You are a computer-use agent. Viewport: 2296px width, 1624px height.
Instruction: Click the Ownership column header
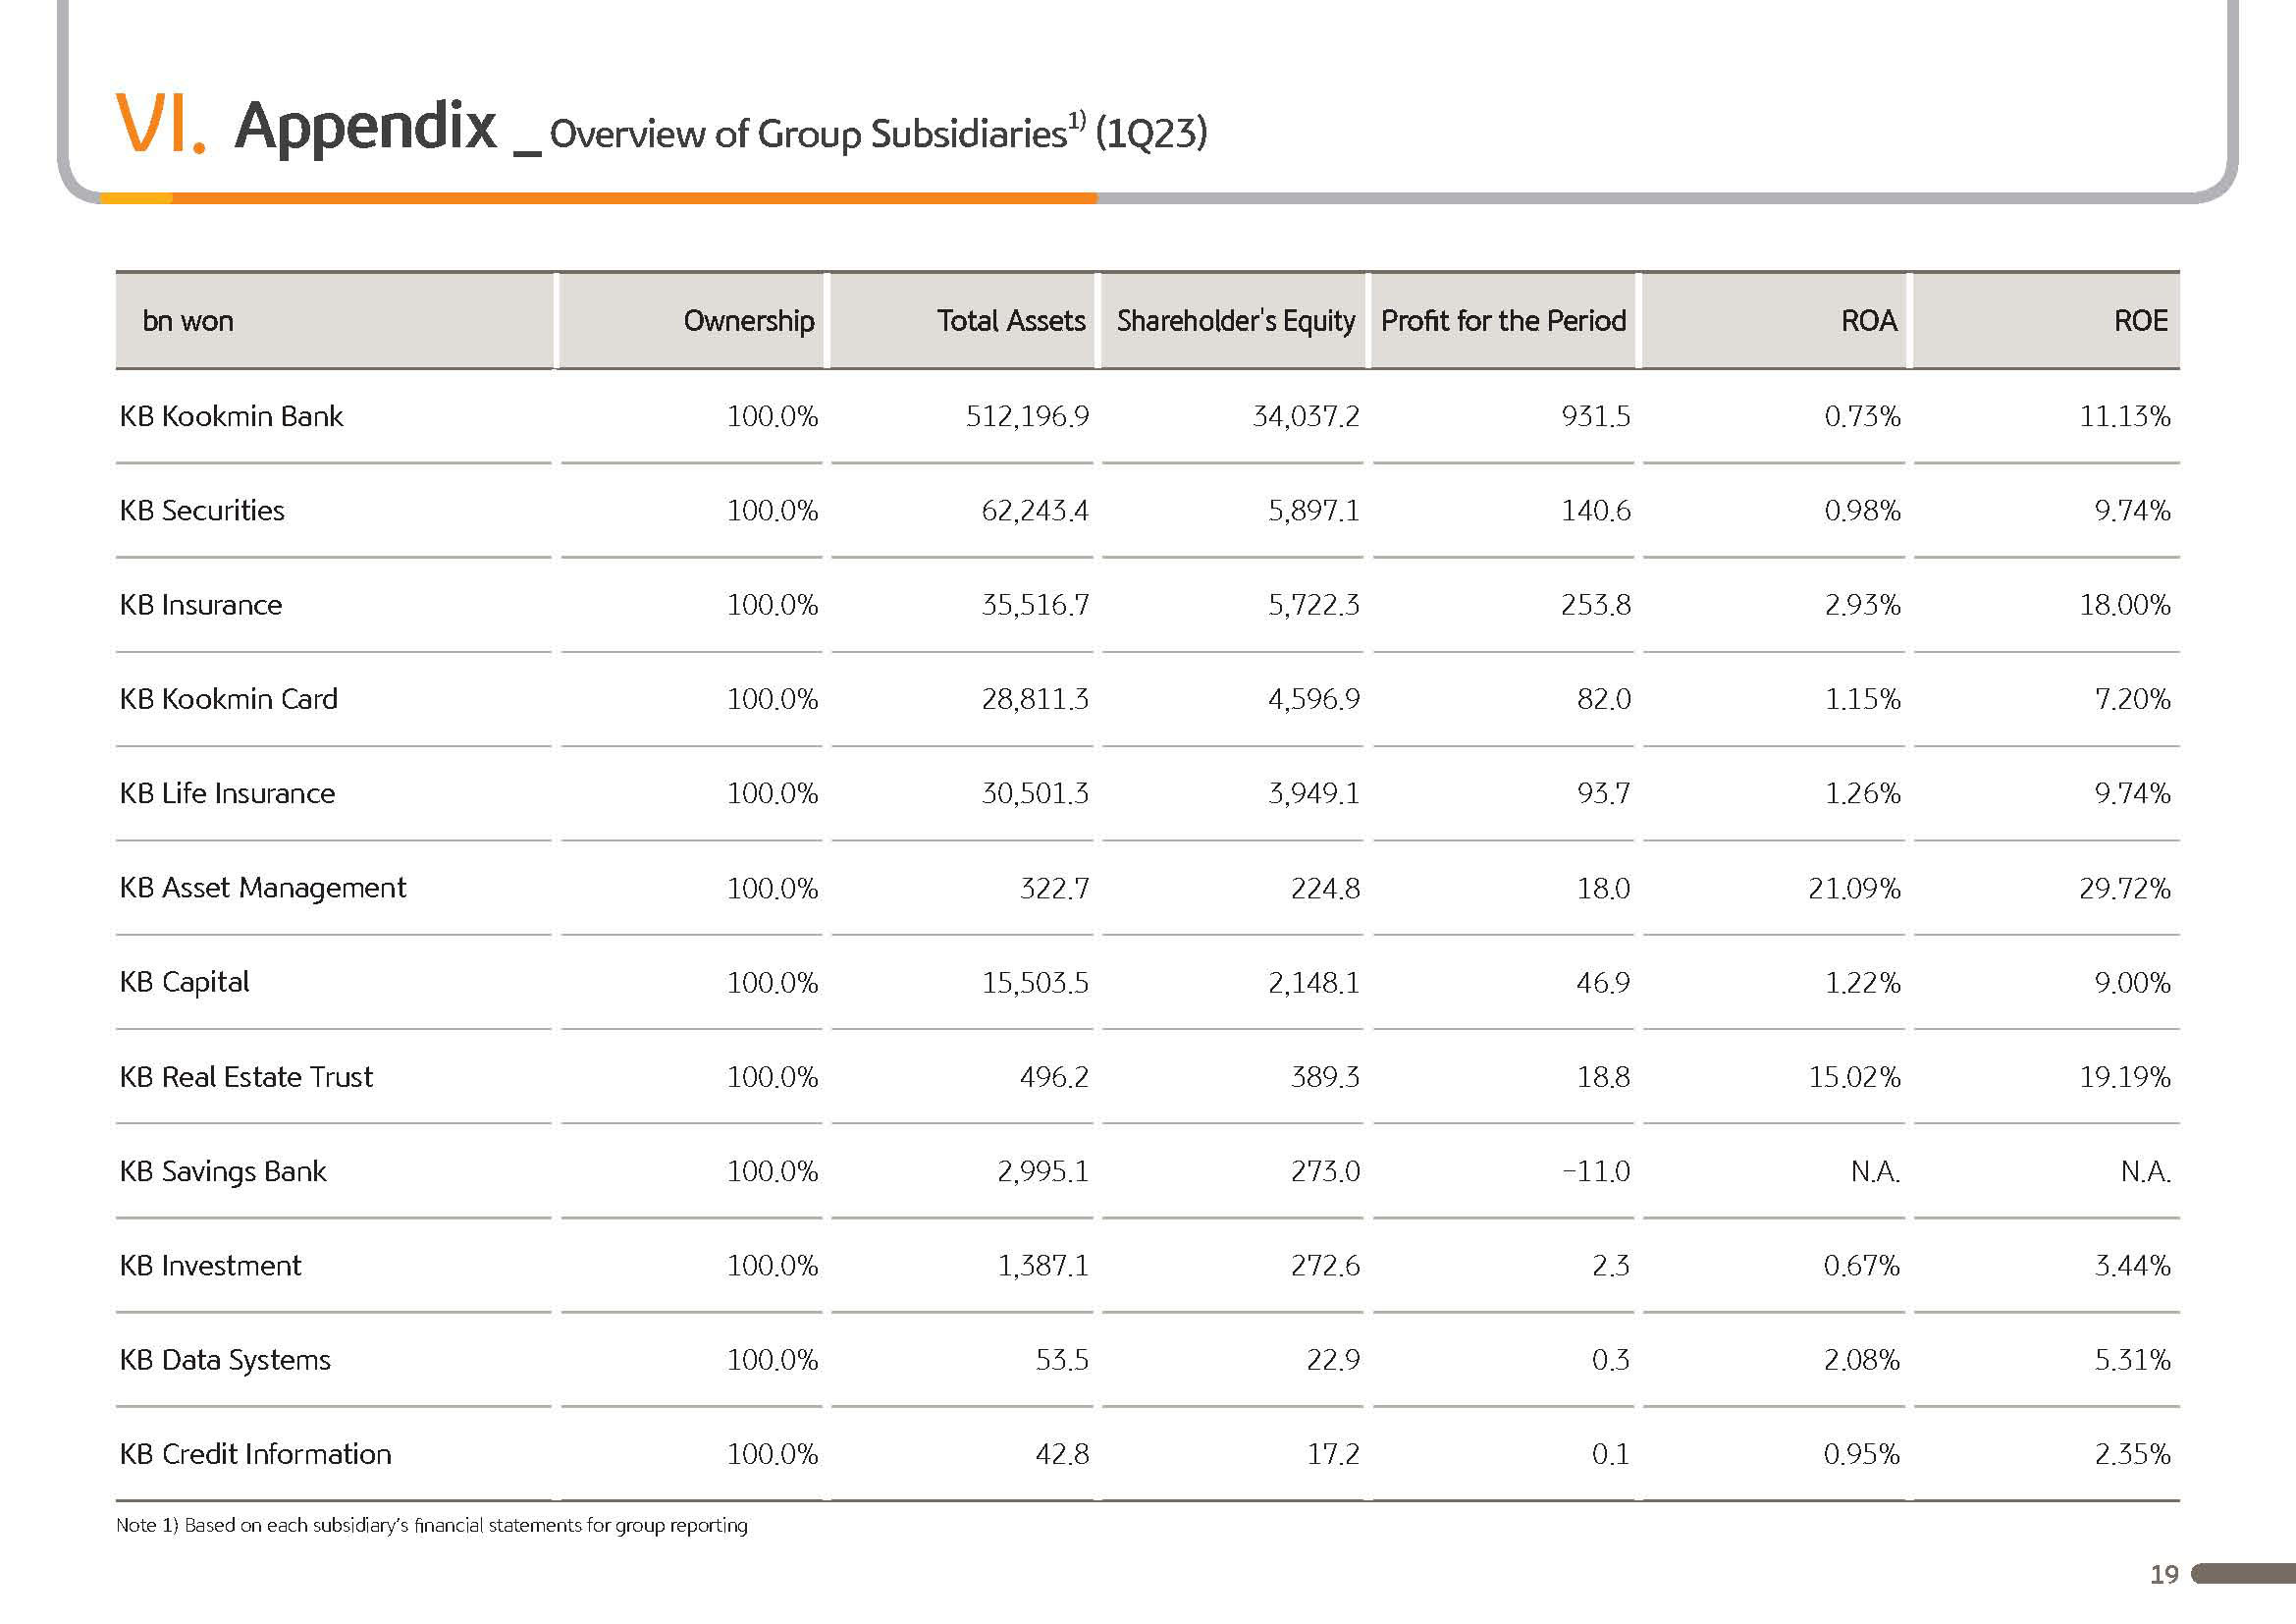click(748, 320)
